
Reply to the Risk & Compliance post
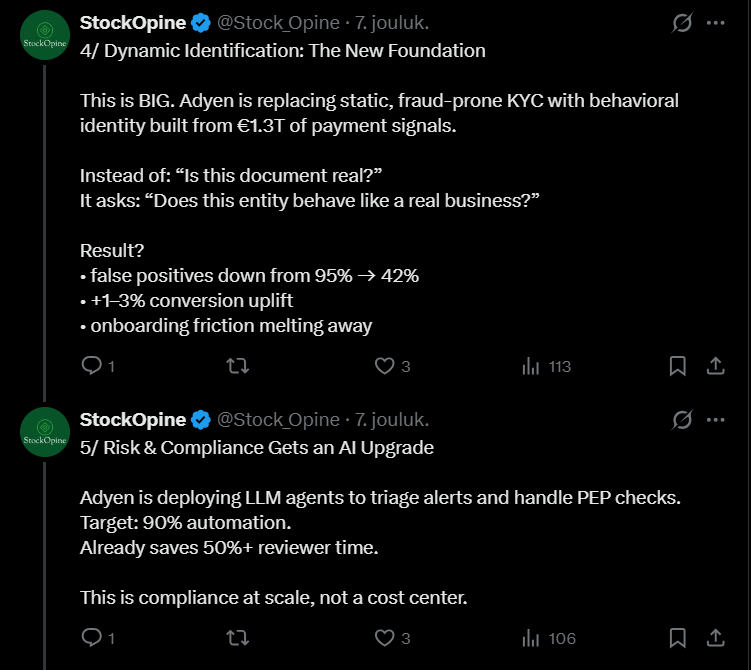[91, 637]
